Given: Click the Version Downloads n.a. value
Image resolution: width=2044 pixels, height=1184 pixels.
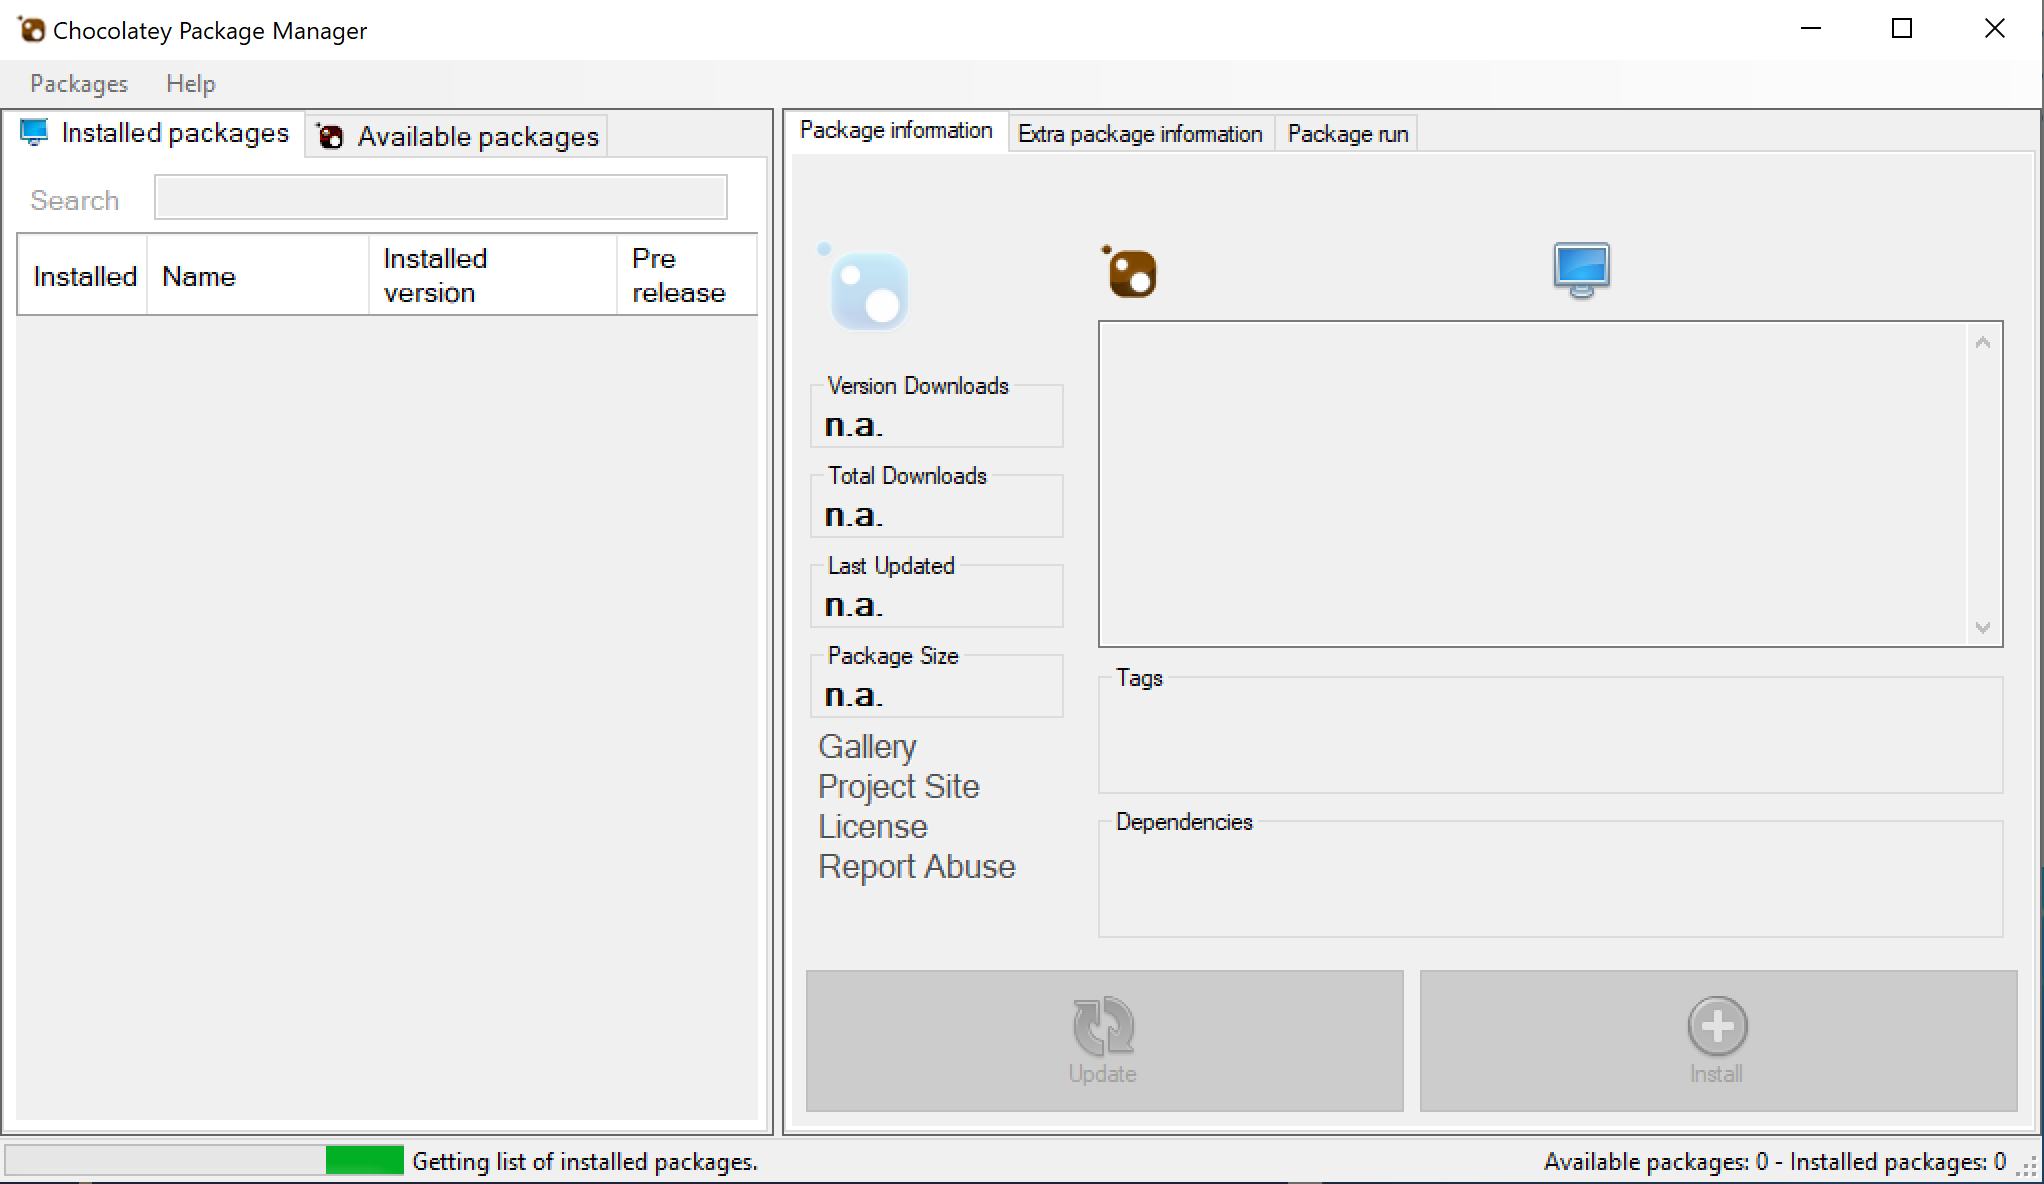Looking at the screenshot, I should click(853, 425).
